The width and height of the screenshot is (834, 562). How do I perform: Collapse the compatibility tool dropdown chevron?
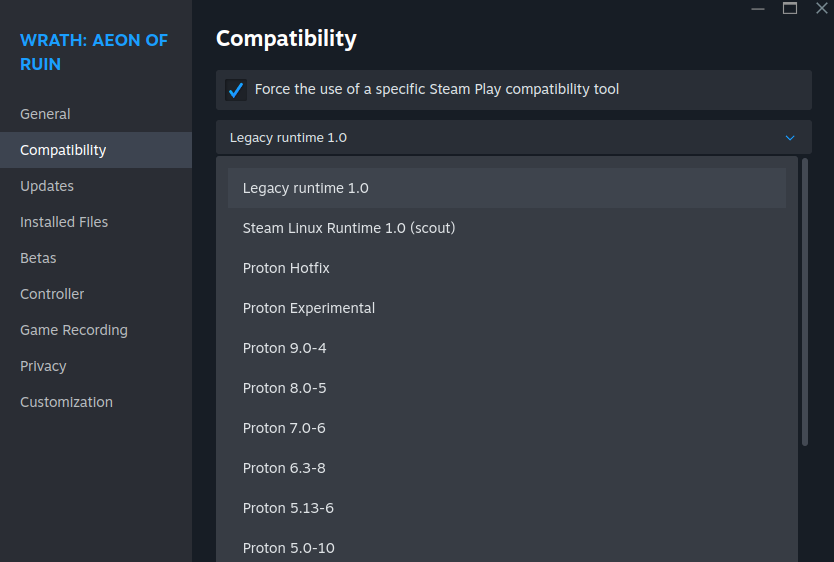790,138
